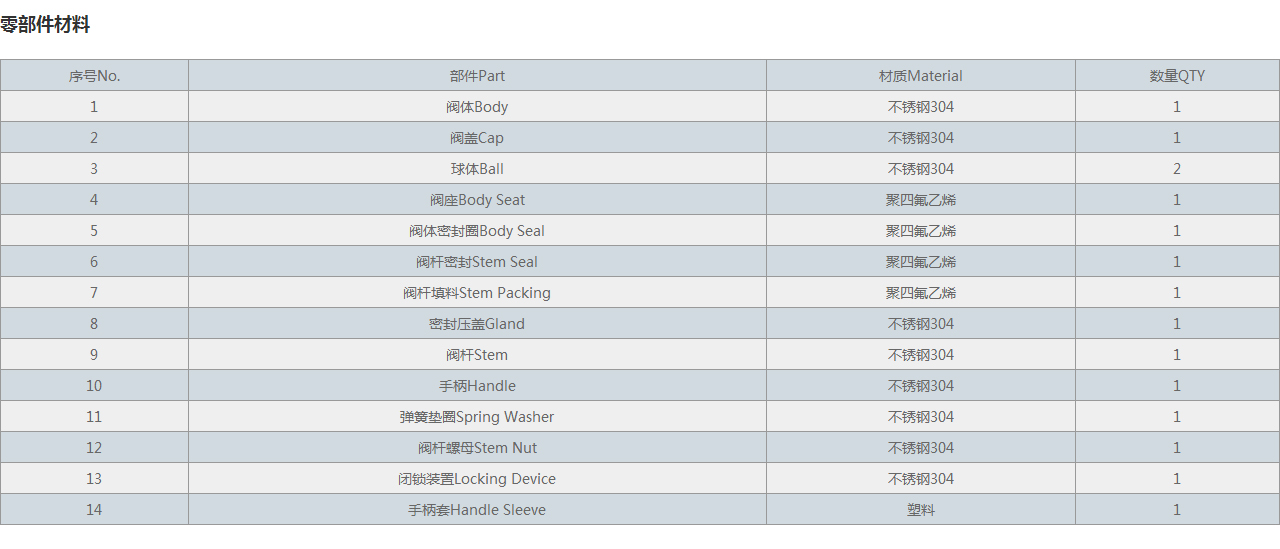Click the 塑料 material cell
Viewport: 1280px width, 549px height.
point(920,510)
